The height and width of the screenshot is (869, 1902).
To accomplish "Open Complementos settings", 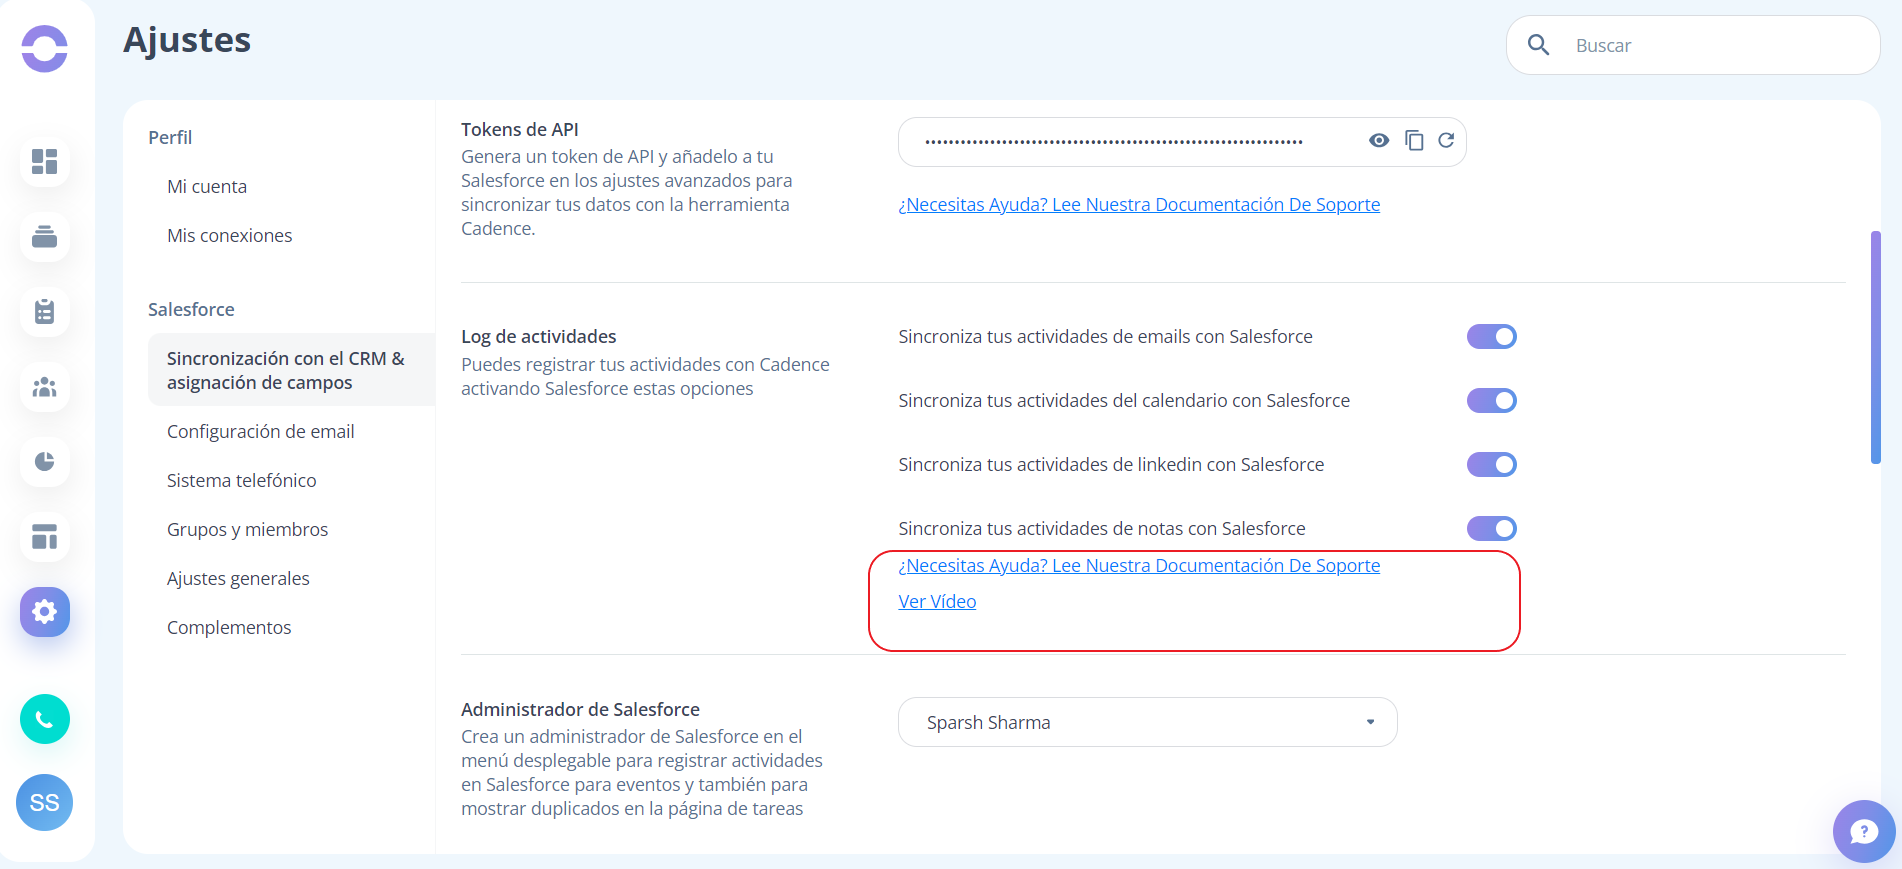I will 229,628.
